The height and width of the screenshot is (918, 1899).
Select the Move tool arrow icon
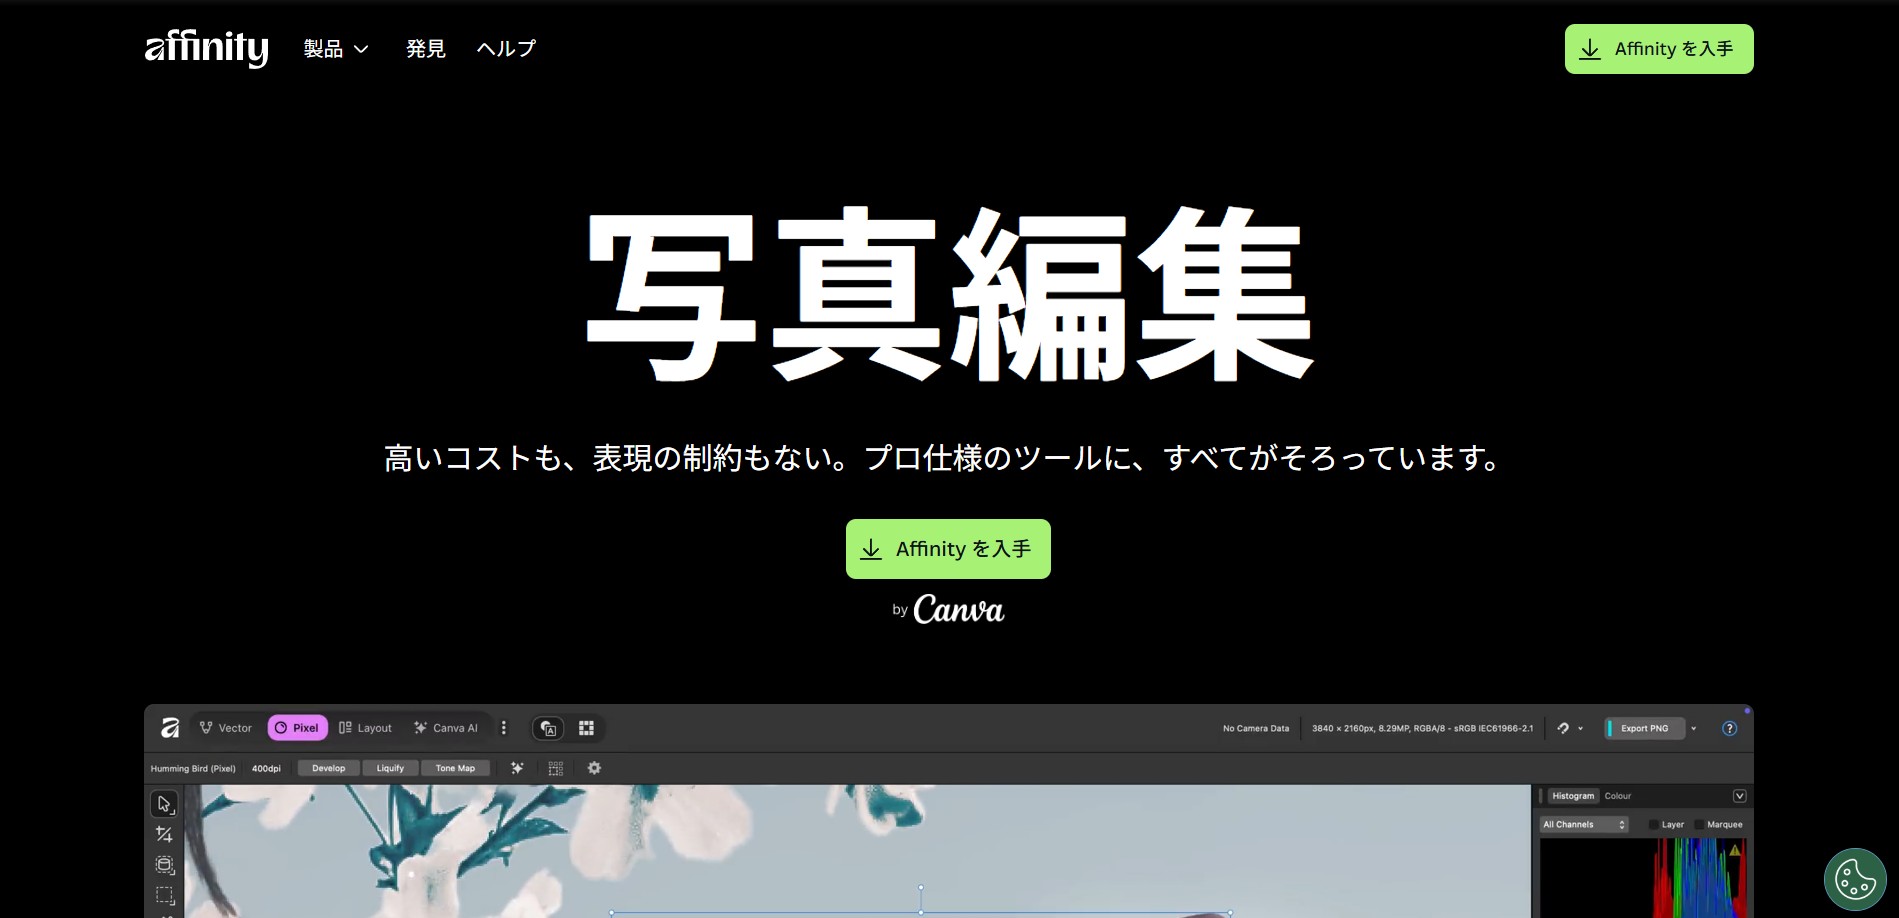tap(164, 804)
